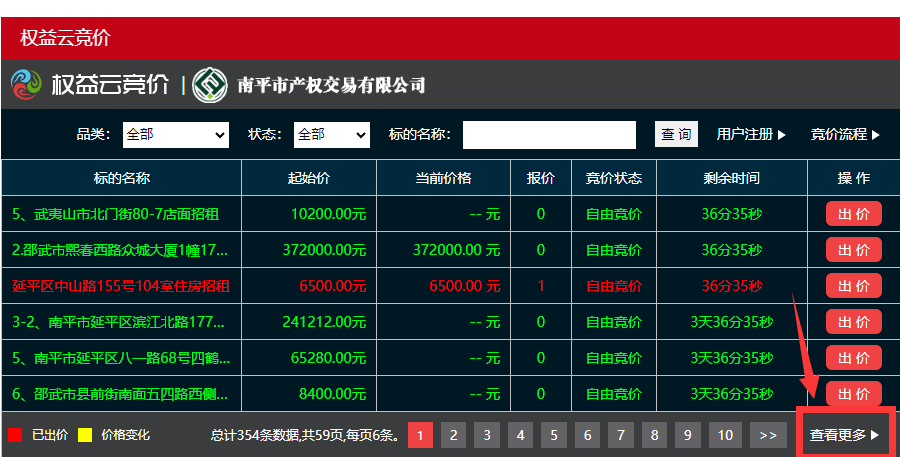Click 查看更多 to view more listings
The height and width of the screenshot is (457, 900).
pyautogui.click(x=845, y=435)
